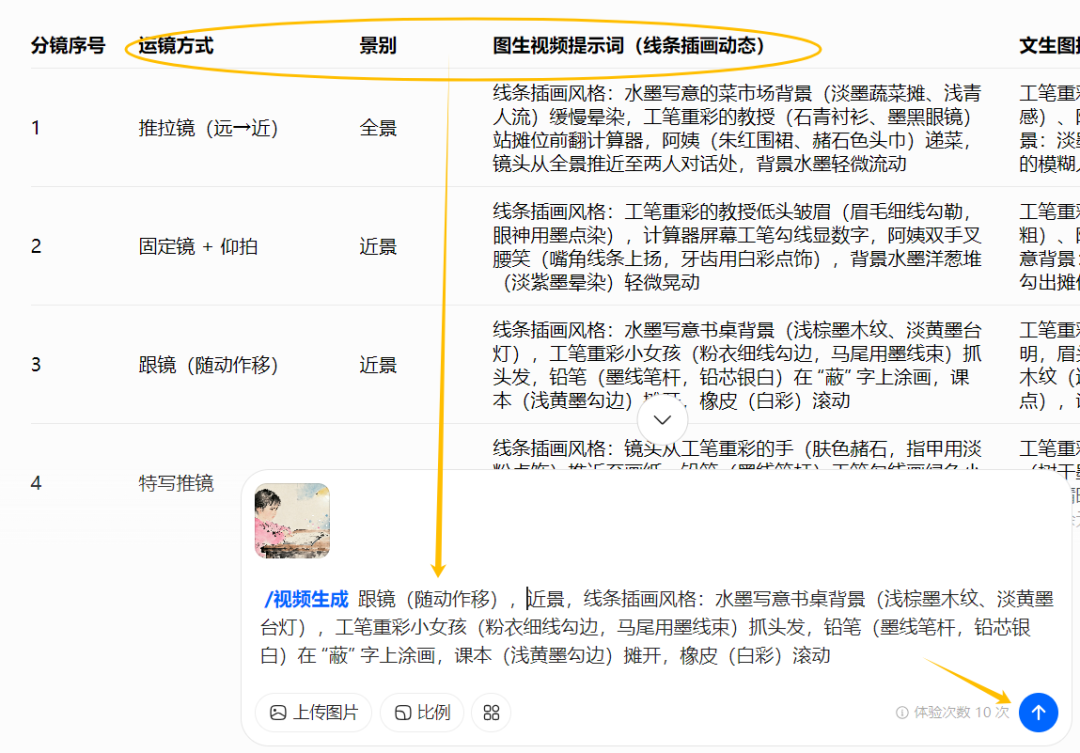Click the 图生视频提示词 column header

coord(629,45)
